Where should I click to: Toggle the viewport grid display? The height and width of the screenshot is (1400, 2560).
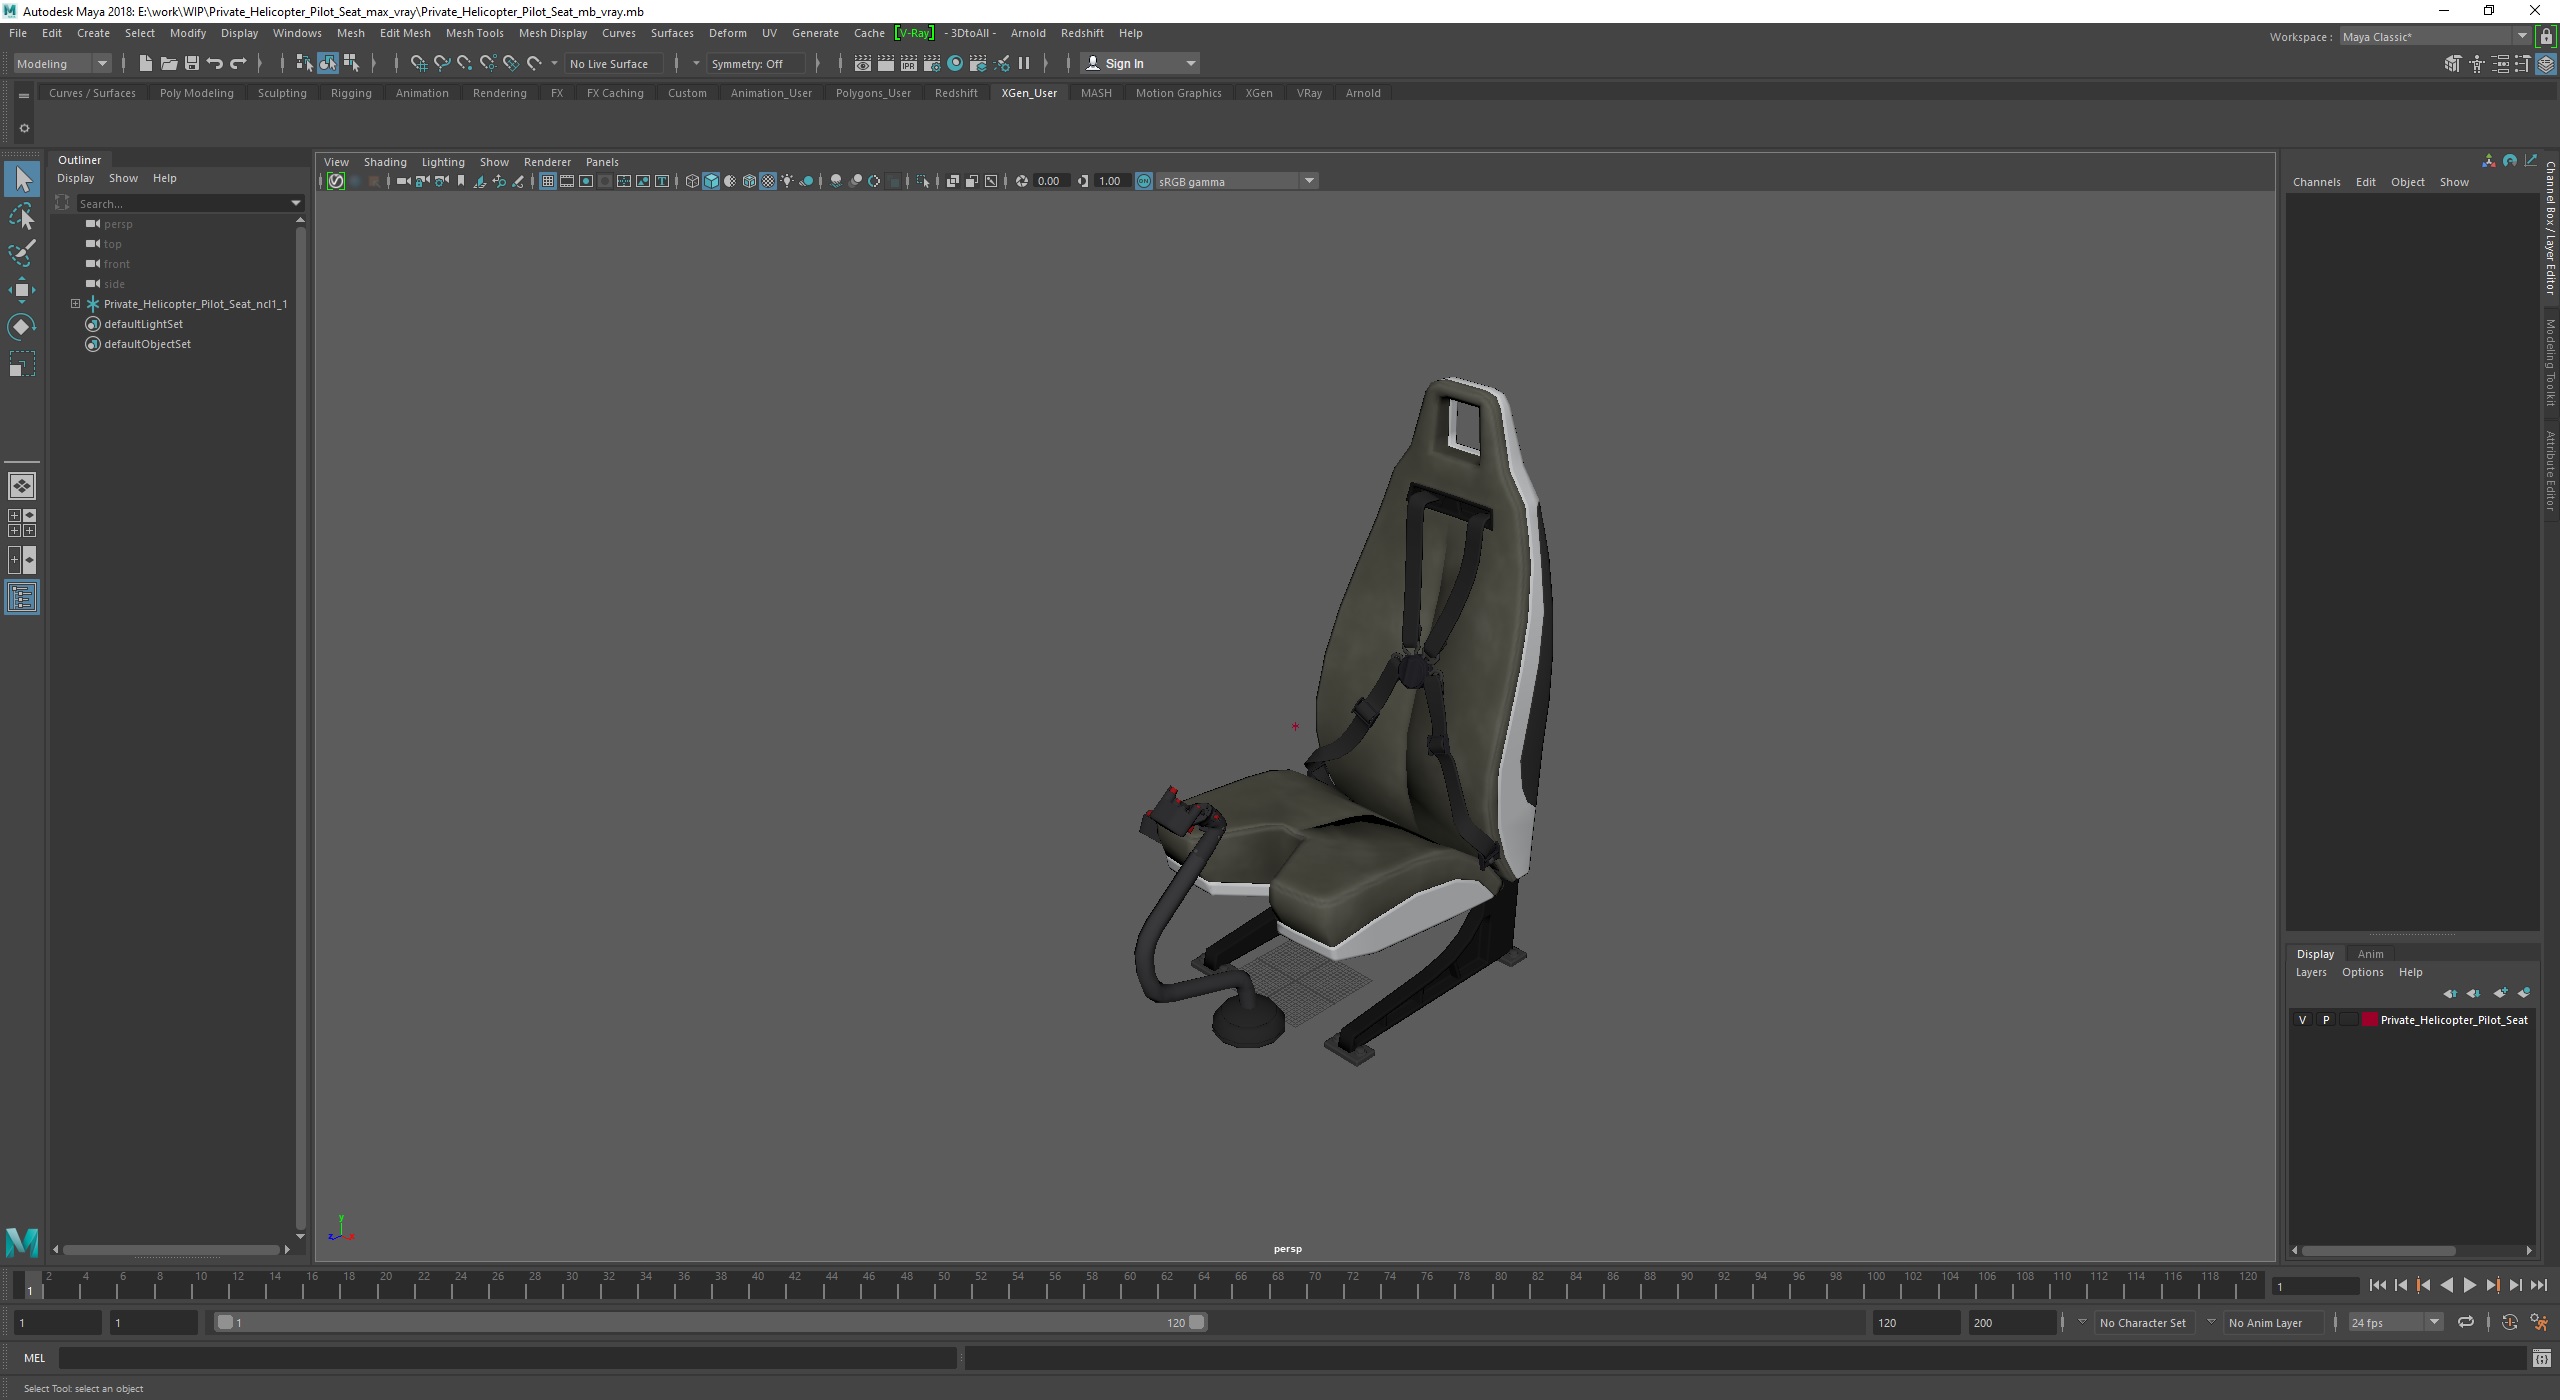(548, 181)
